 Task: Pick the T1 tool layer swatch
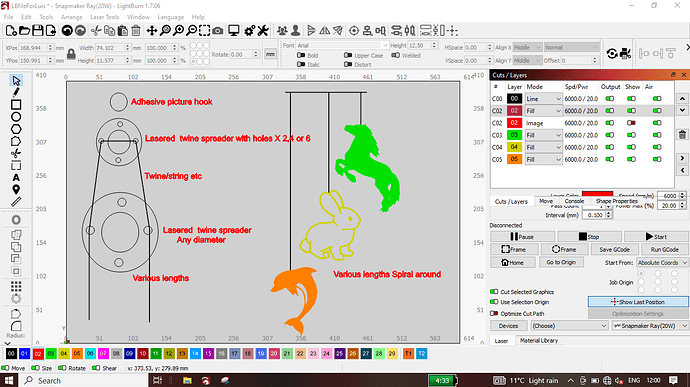408,354
